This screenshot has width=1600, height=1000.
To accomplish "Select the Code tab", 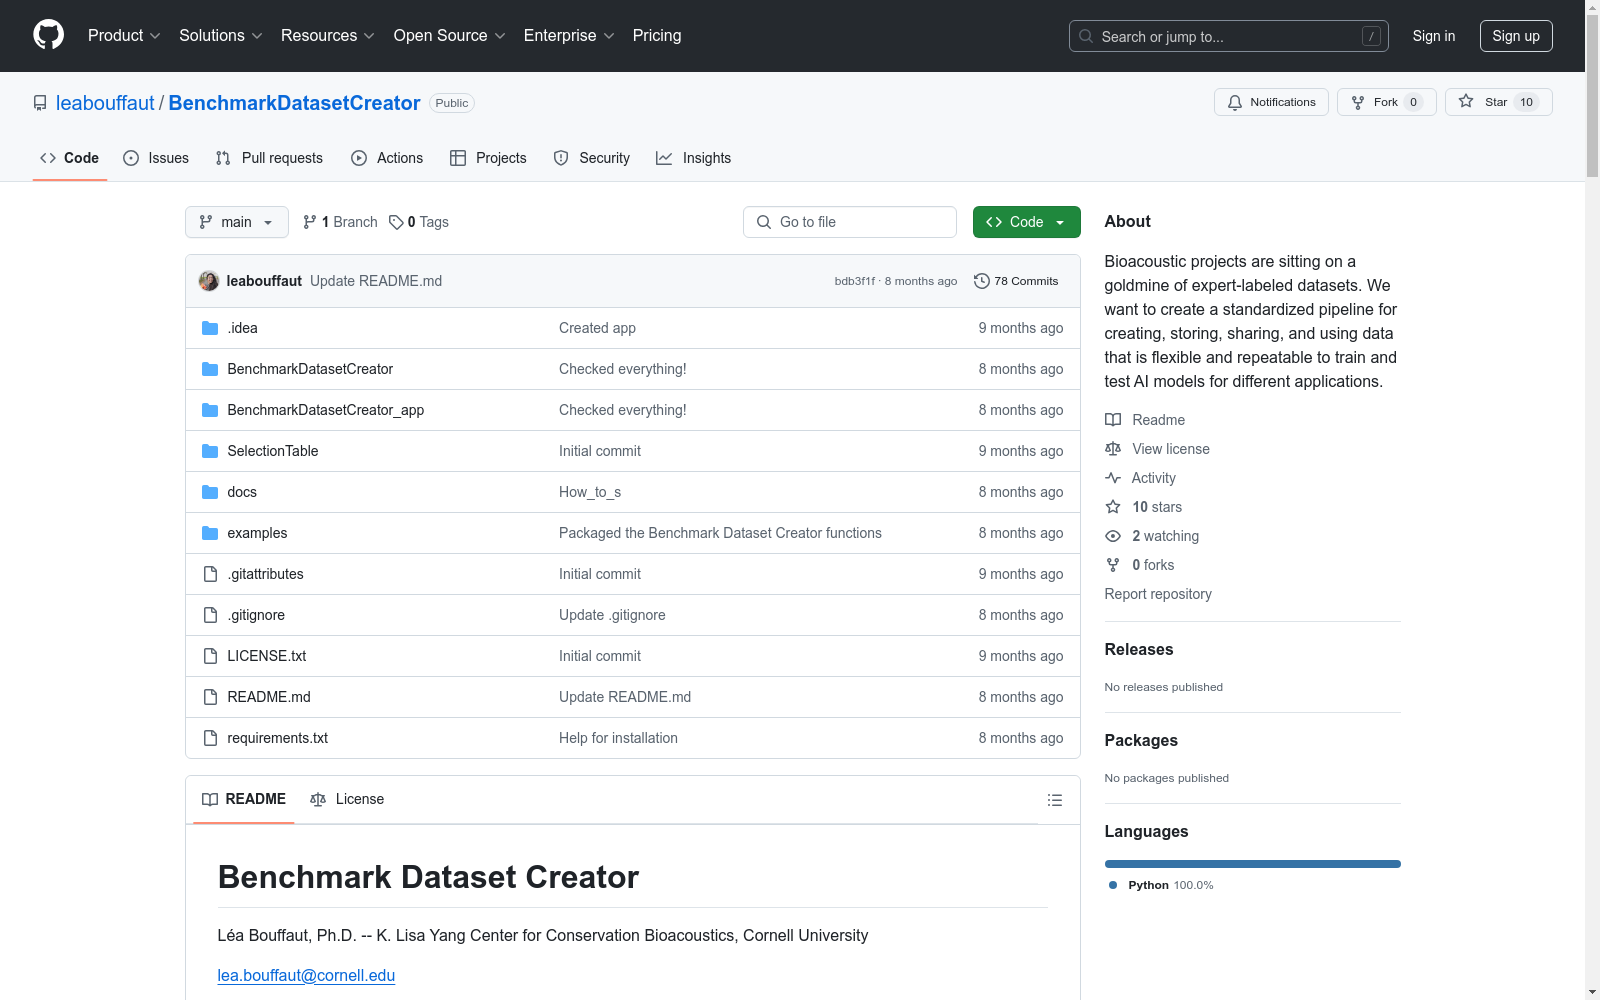I will [x=70, y=158].
